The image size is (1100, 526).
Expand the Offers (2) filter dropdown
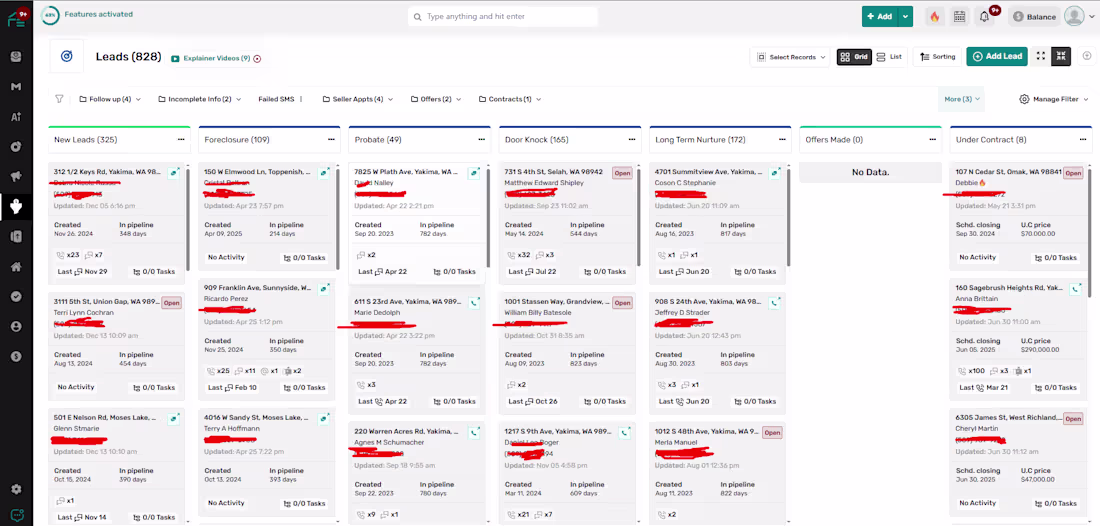tap(436, 100)
